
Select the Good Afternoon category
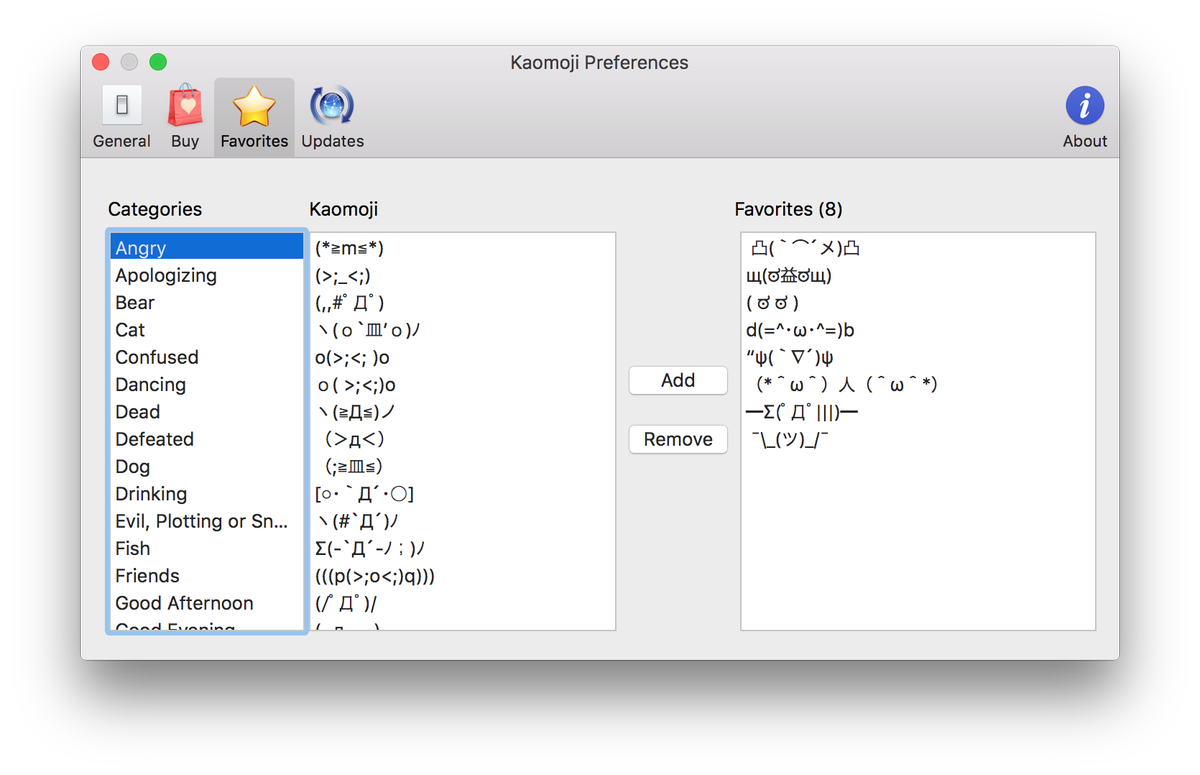207,603
